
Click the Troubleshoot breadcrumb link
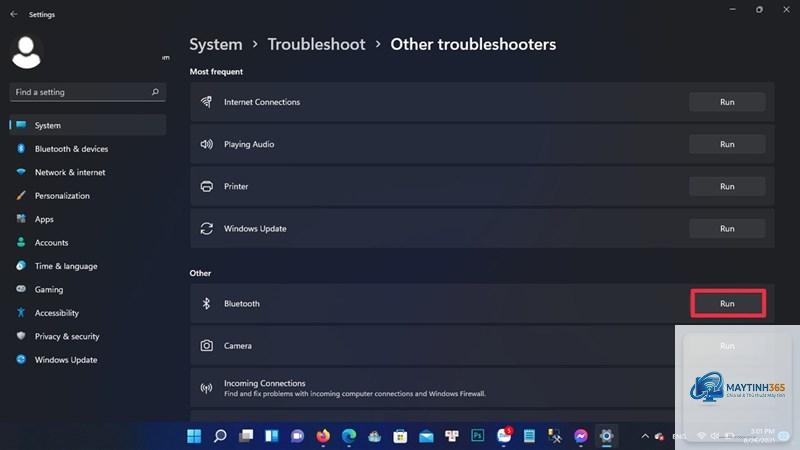[316, 44]
